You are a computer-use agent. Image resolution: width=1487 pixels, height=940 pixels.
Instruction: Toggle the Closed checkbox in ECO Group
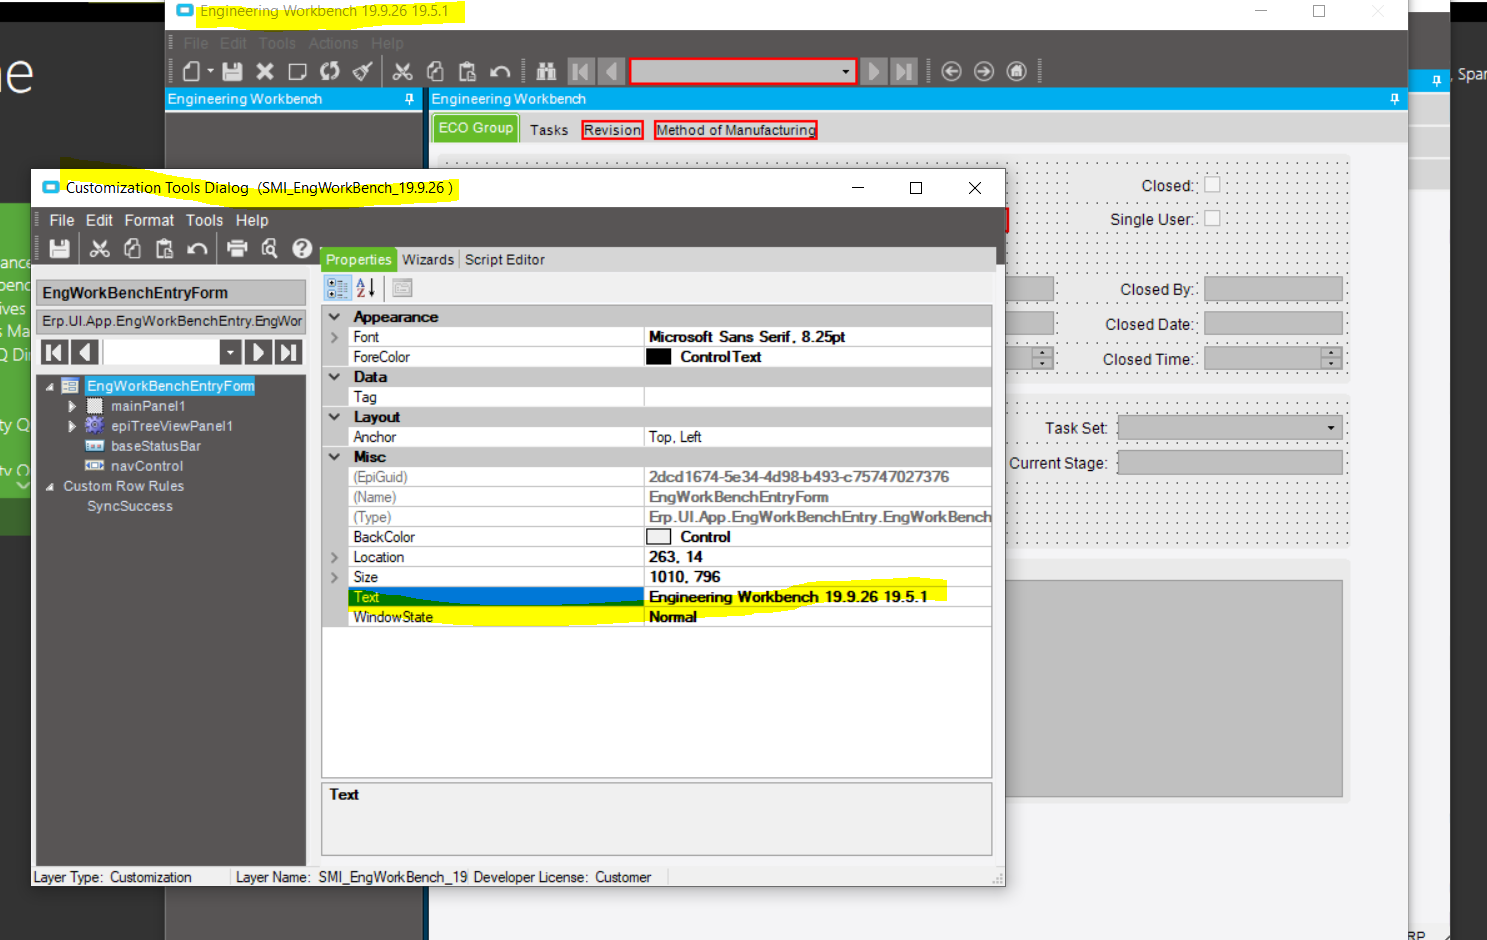tap(1212, 185)
